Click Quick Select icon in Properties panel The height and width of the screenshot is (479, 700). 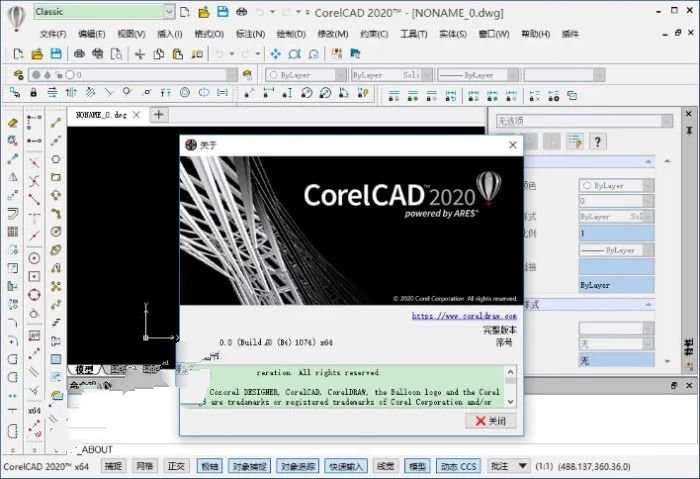click(x=575, y=142)
